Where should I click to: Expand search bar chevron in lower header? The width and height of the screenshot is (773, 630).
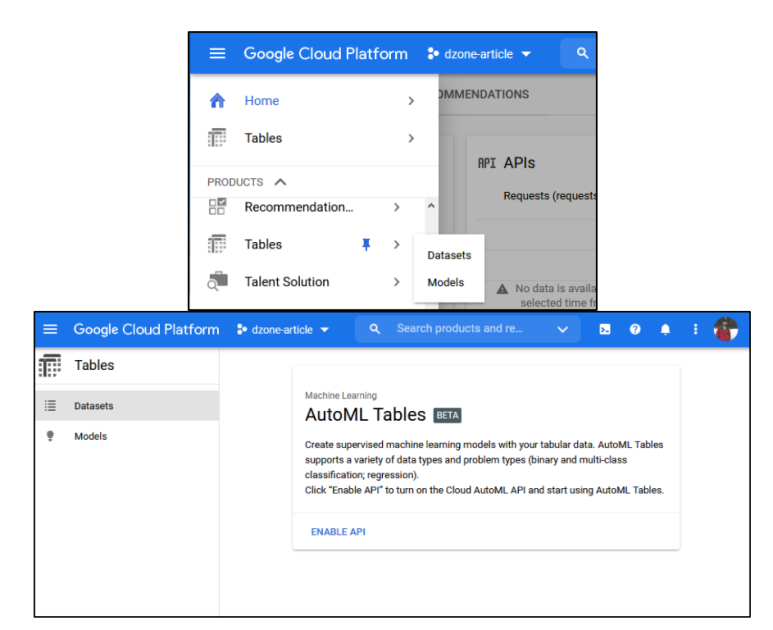click(x=562, y=329)
